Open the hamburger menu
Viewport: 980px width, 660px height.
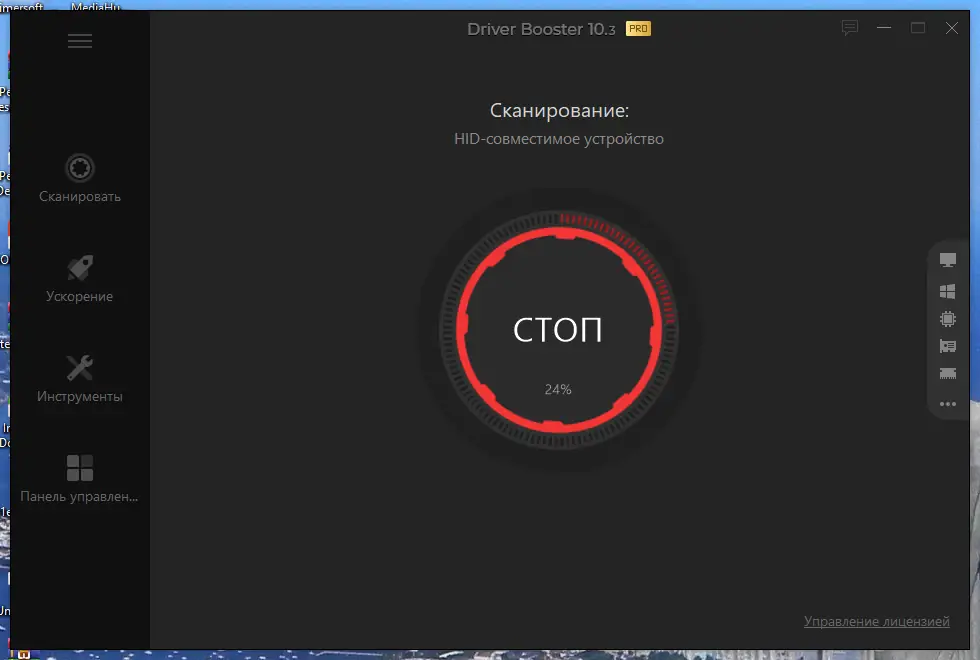(79, 41)
